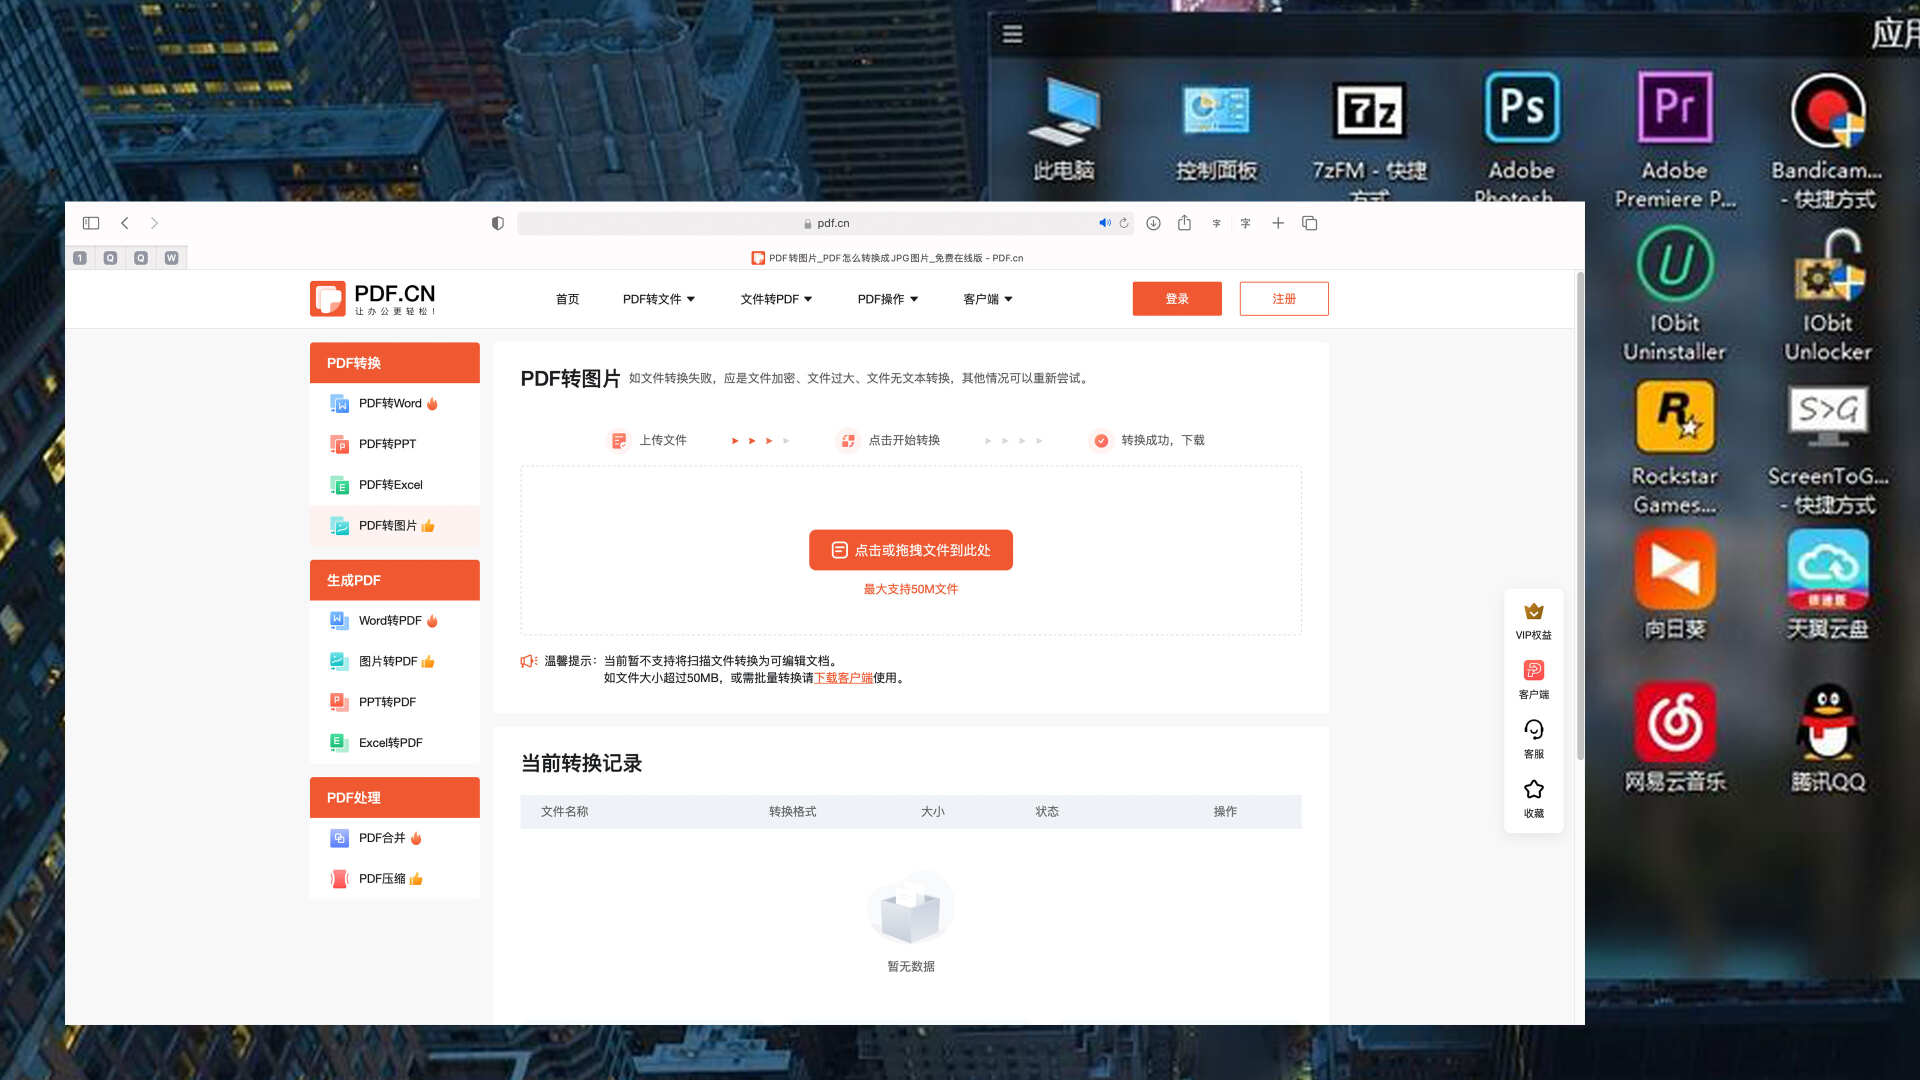Expand the 客户端 dropdown menu
Viewport: 1920px width, 1080px height.
pyautogui.click(x=988, y=299)
